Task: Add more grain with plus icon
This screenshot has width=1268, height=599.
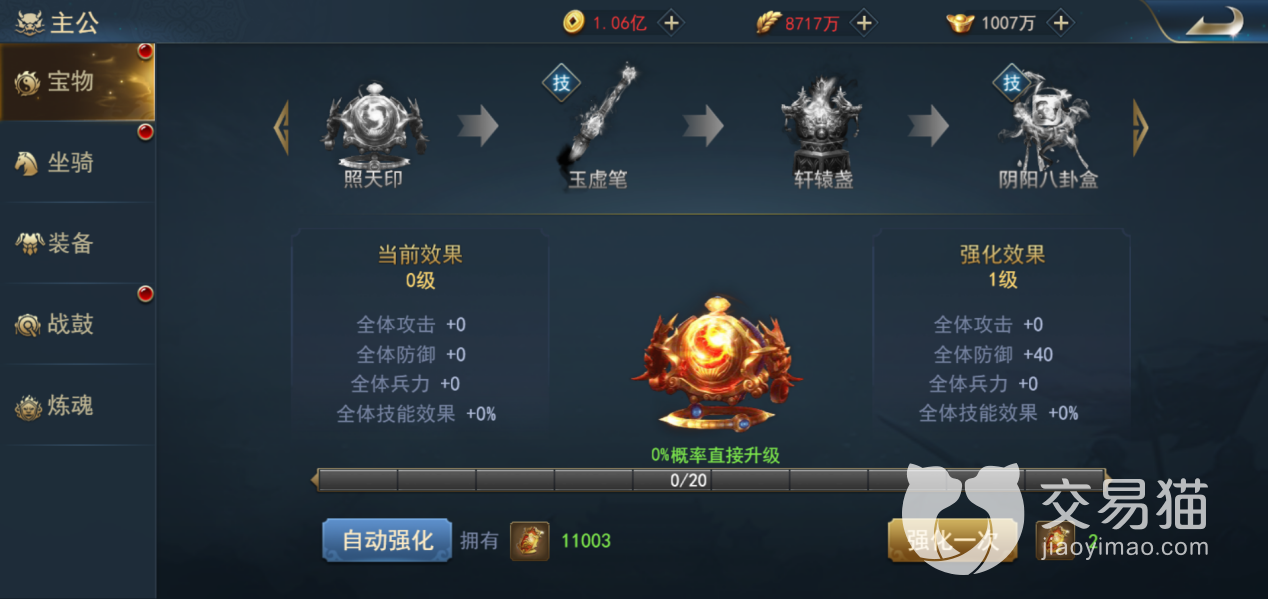Action: 865,23
